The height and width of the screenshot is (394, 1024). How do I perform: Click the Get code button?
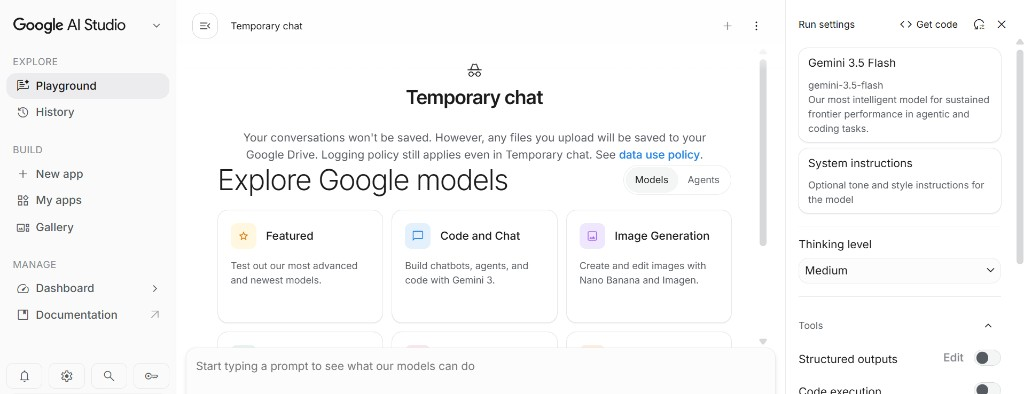[x=928, y=24]
